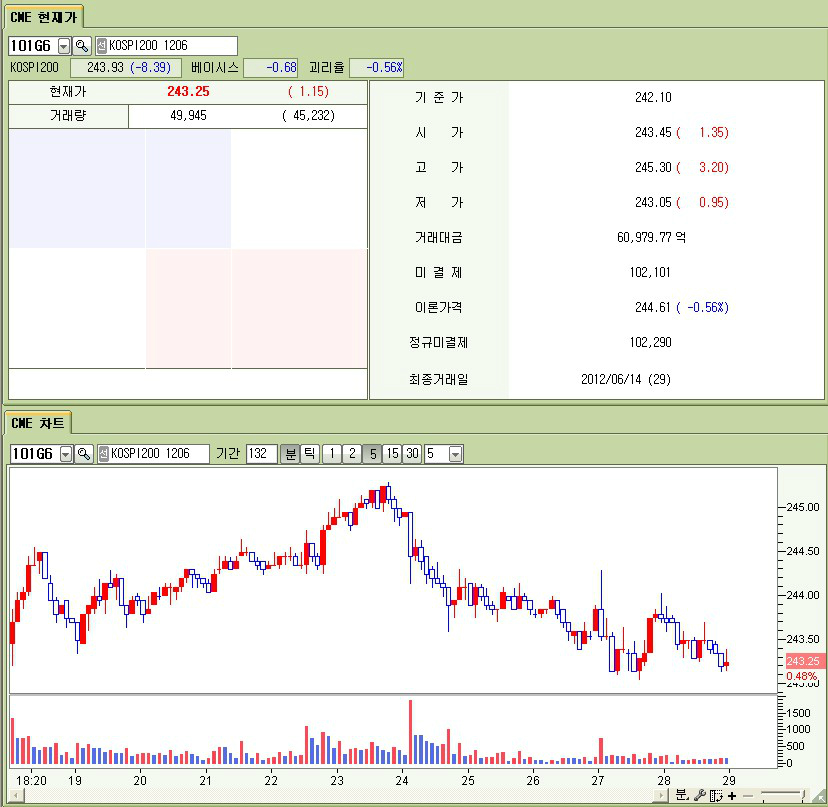This screenshot has height=807, width=828.
Task: Click the search icon in CME 현재가 panel
Action: 82,46
